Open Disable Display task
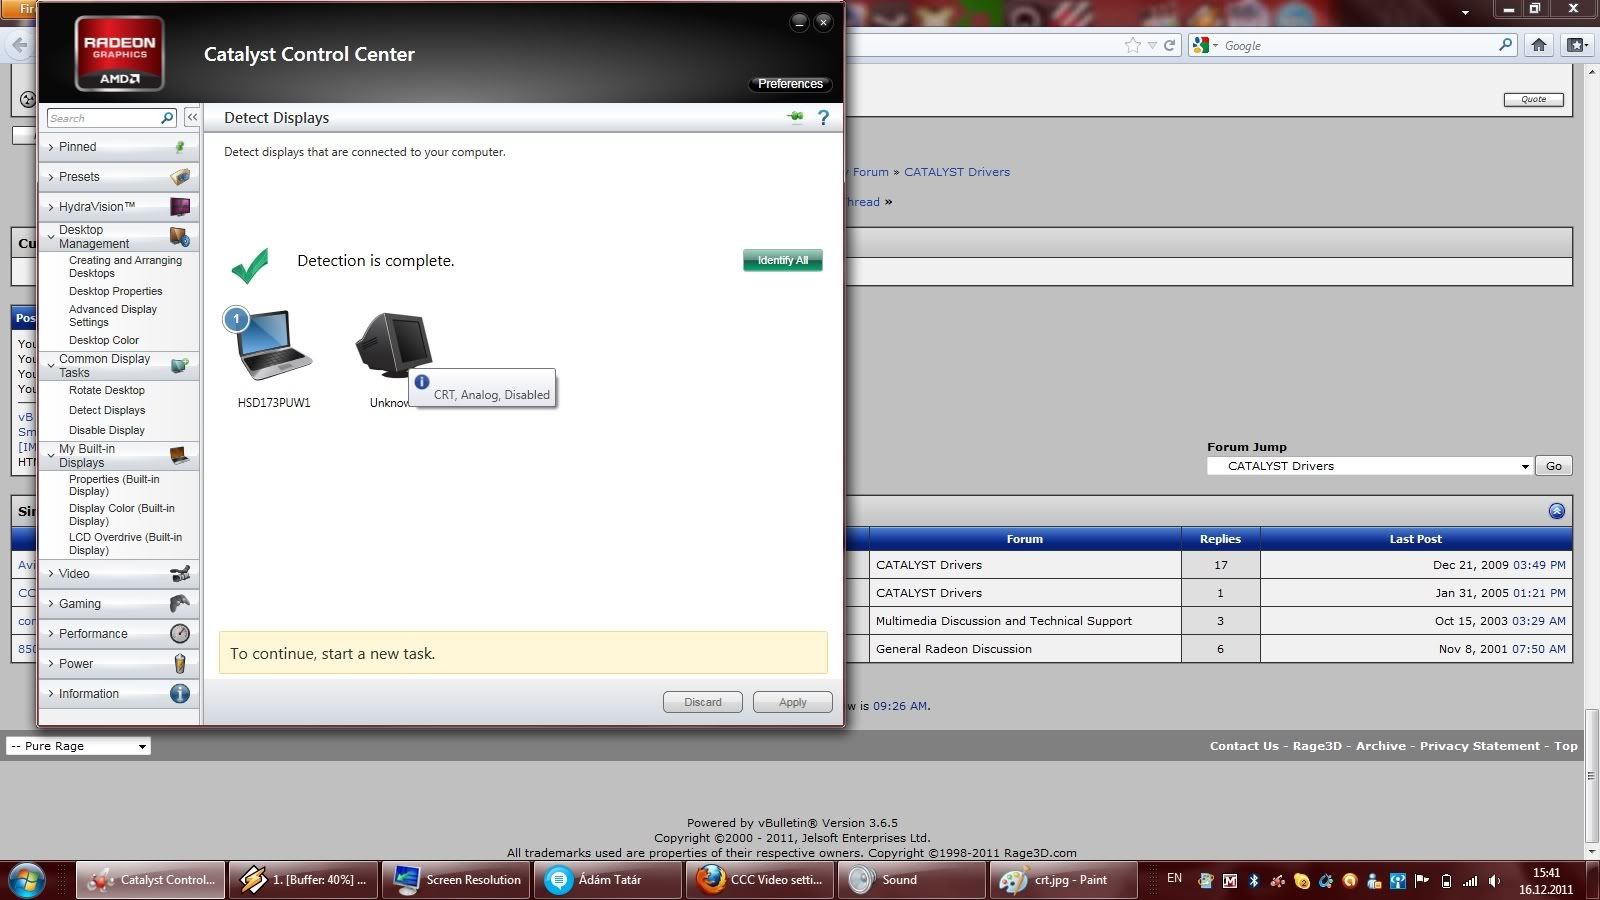1600x900 pixels. [107, 430]
